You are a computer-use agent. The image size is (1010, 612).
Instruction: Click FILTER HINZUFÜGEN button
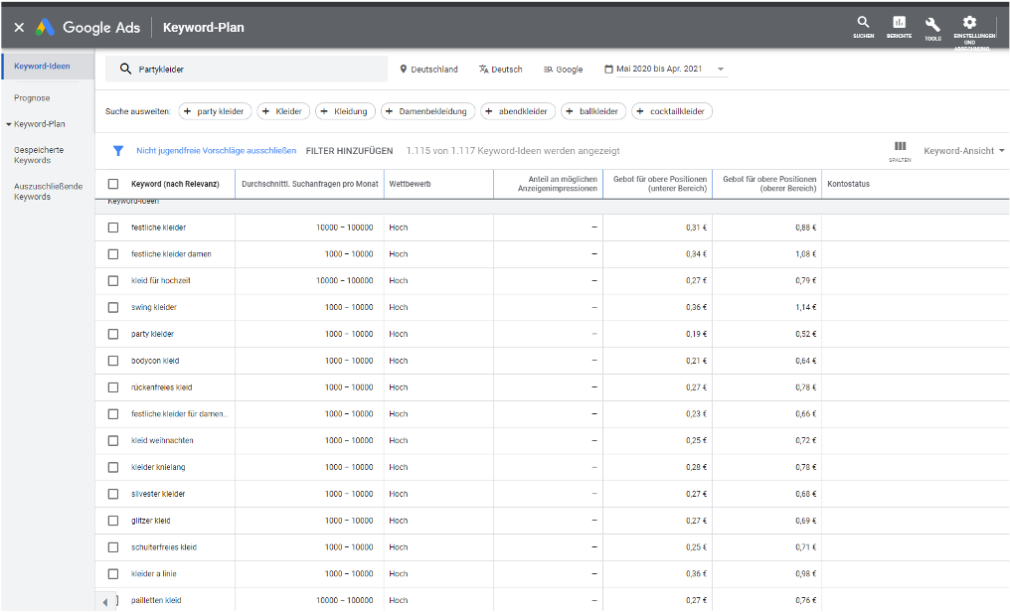pyautogui.click(x=349, y=151)
